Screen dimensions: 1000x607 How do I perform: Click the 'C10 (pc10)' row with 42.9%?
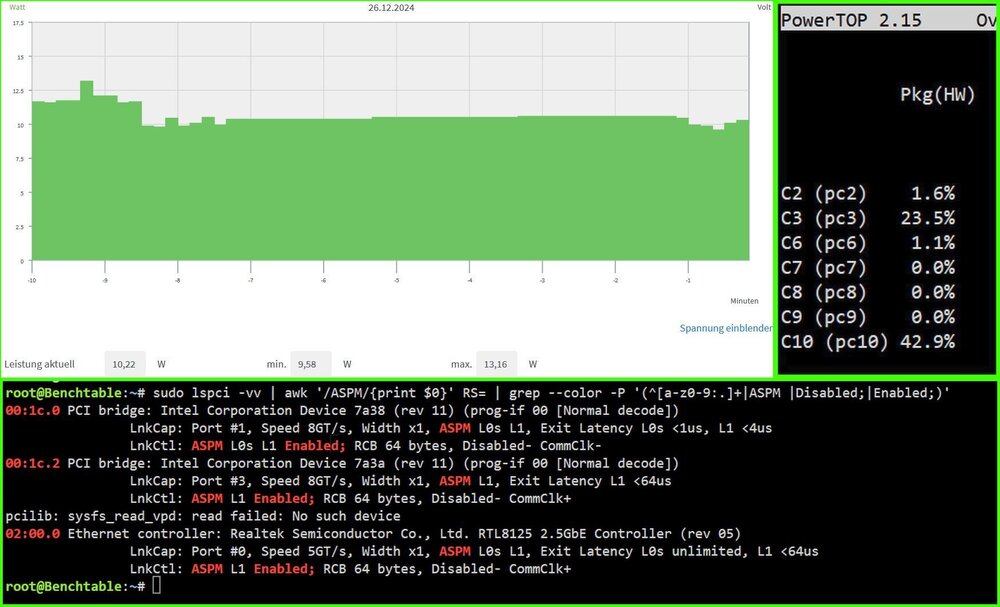[x=868, y=342]
